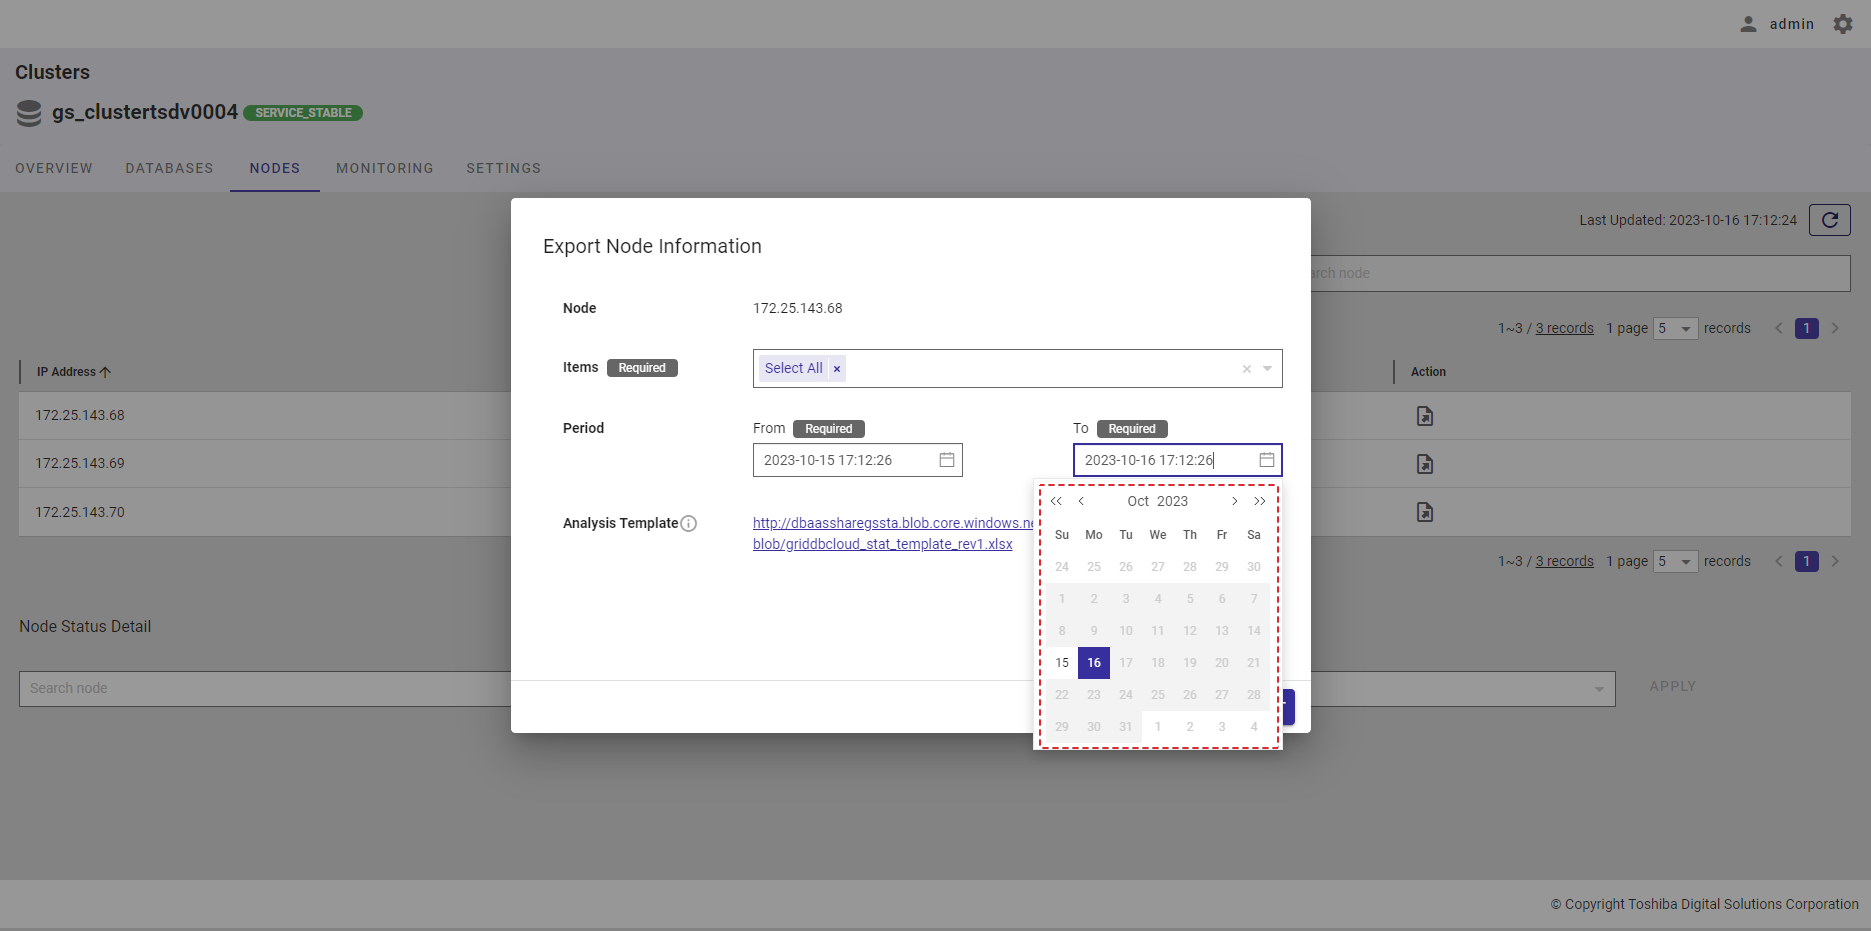Switch to the Monitoring tab
The width and height of the screenshot is (1871, 931).
coord(384,168)
